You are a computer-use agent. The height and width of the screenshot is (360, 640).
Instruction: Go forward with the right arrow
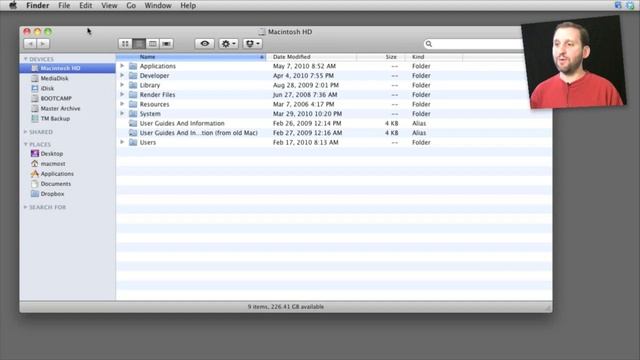click(x=43, y=44)
